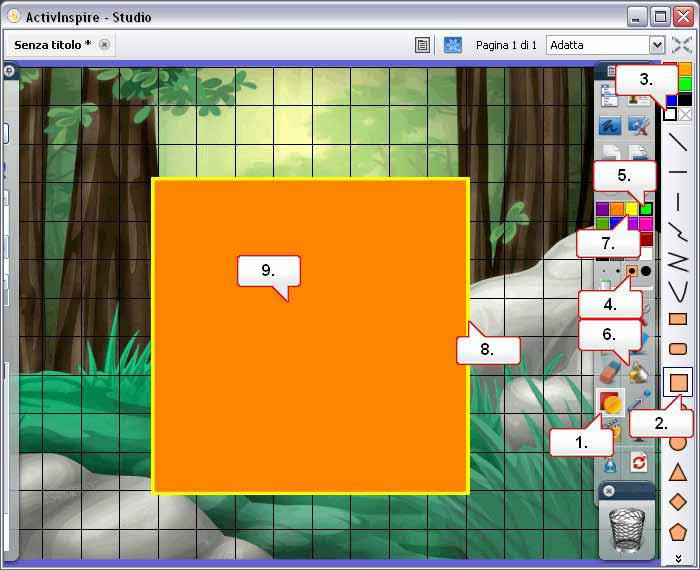Click the page notes icon in header
Screen dimensions: 700x570
pyautogui.click(x=422, y=45)
